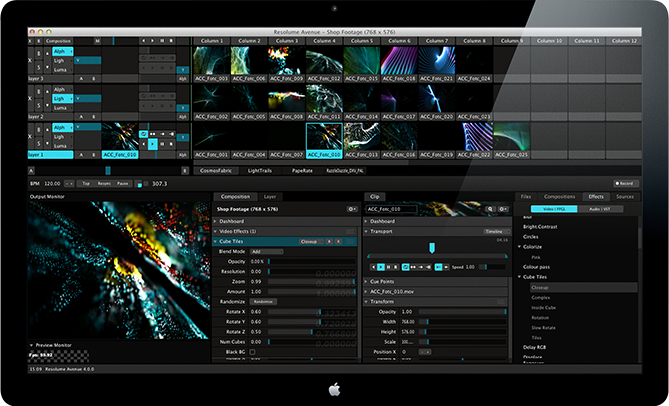Open the Sources tab
This screenshot has height=406, width=669.
(625, 197)
